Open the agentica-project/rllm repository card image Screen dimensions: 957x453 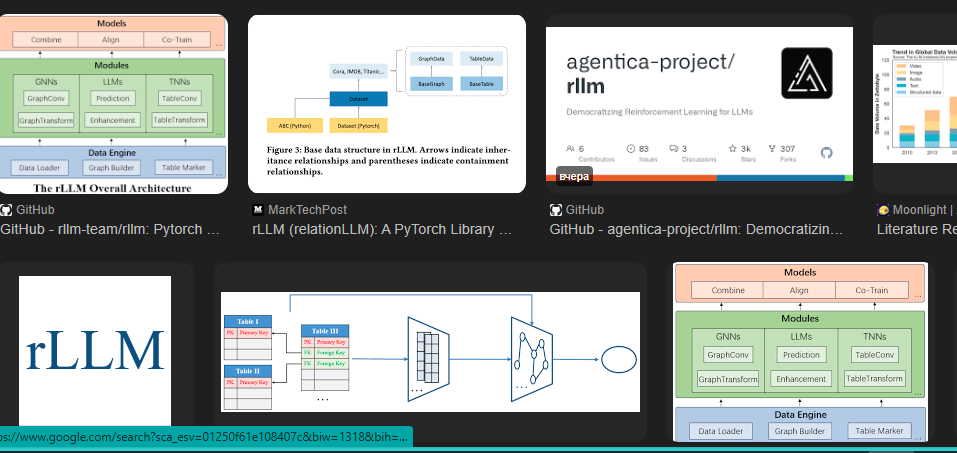(x=699, y=104)
